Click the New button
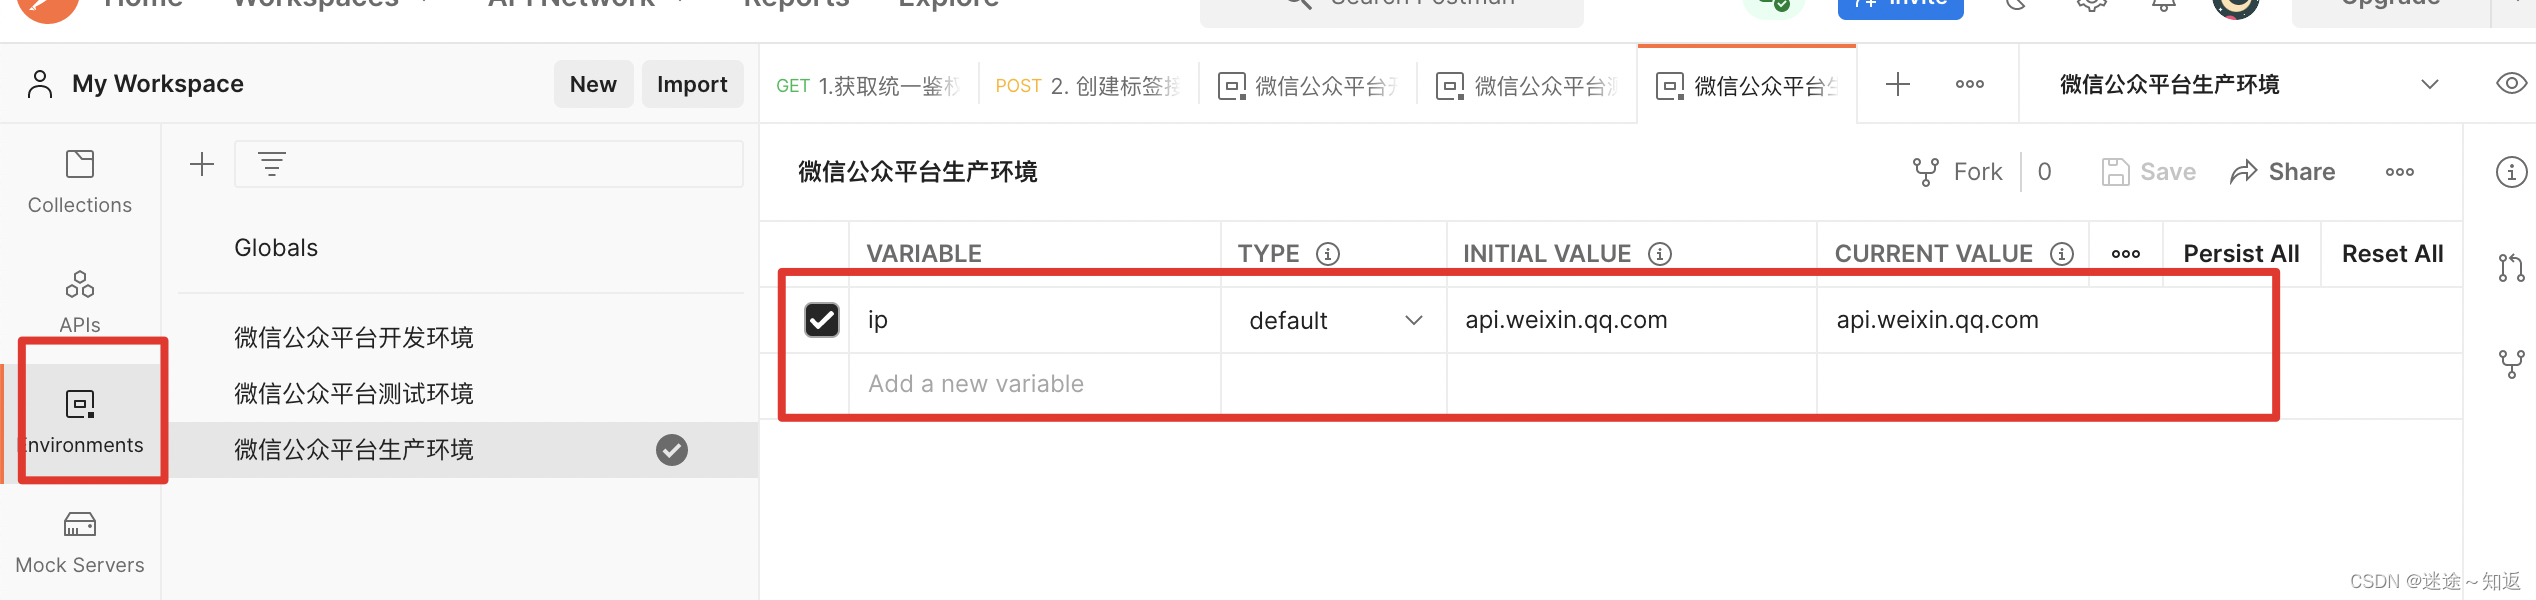 [x=593, y=84]
